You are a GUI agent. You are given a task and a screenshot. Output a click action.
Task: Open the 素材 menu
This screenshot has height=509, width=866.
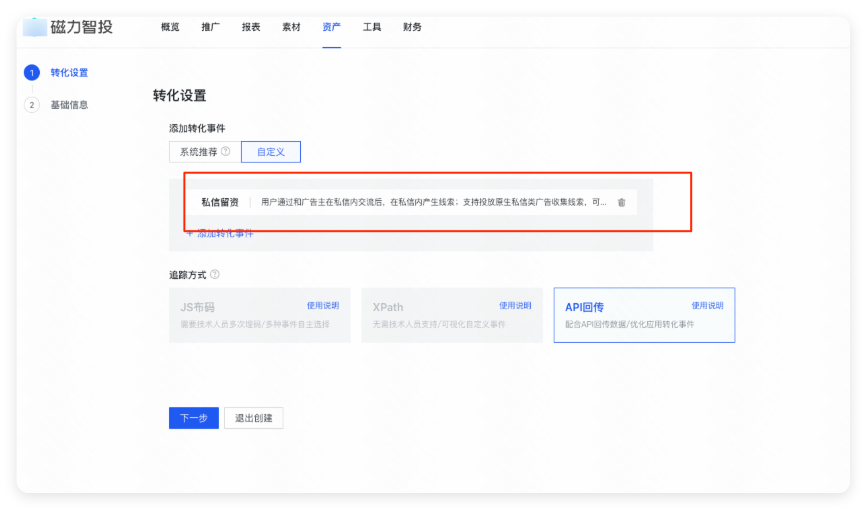[291, 27]
